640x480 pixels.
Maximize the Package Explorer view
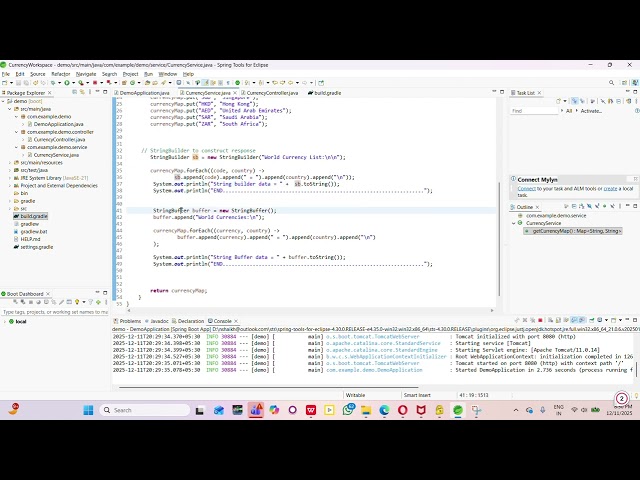click(105, 92)
